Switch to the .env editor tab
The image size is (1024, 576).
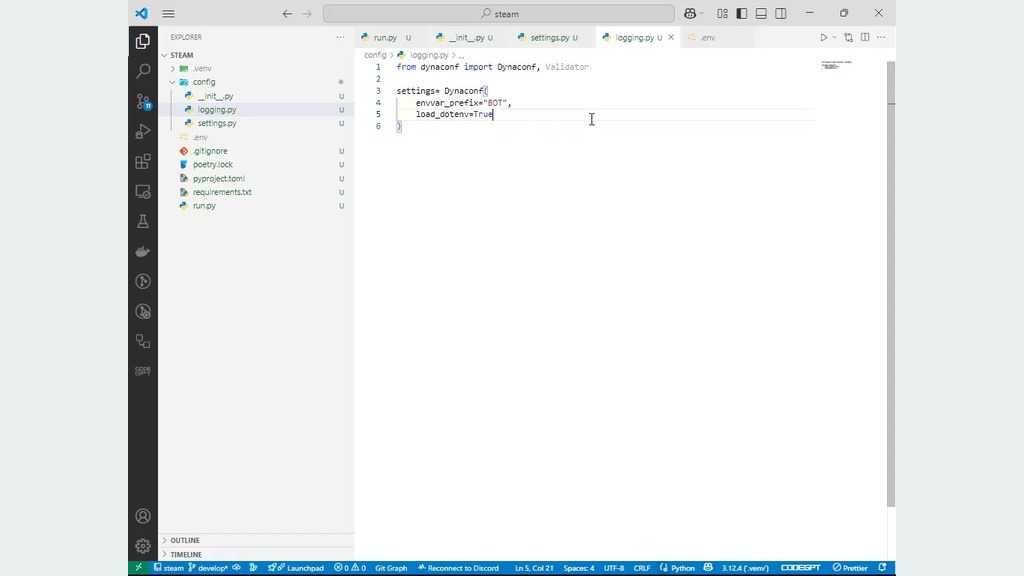[707, 38]
